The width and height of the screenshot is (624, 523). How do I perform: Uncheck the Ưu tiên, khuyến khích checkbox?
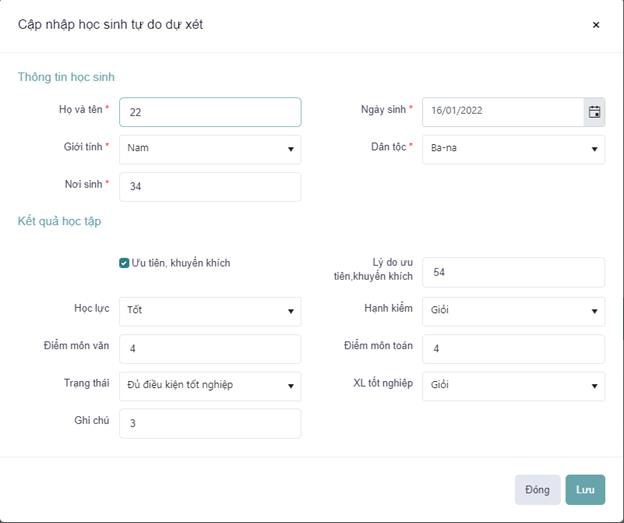click(124, 263)
